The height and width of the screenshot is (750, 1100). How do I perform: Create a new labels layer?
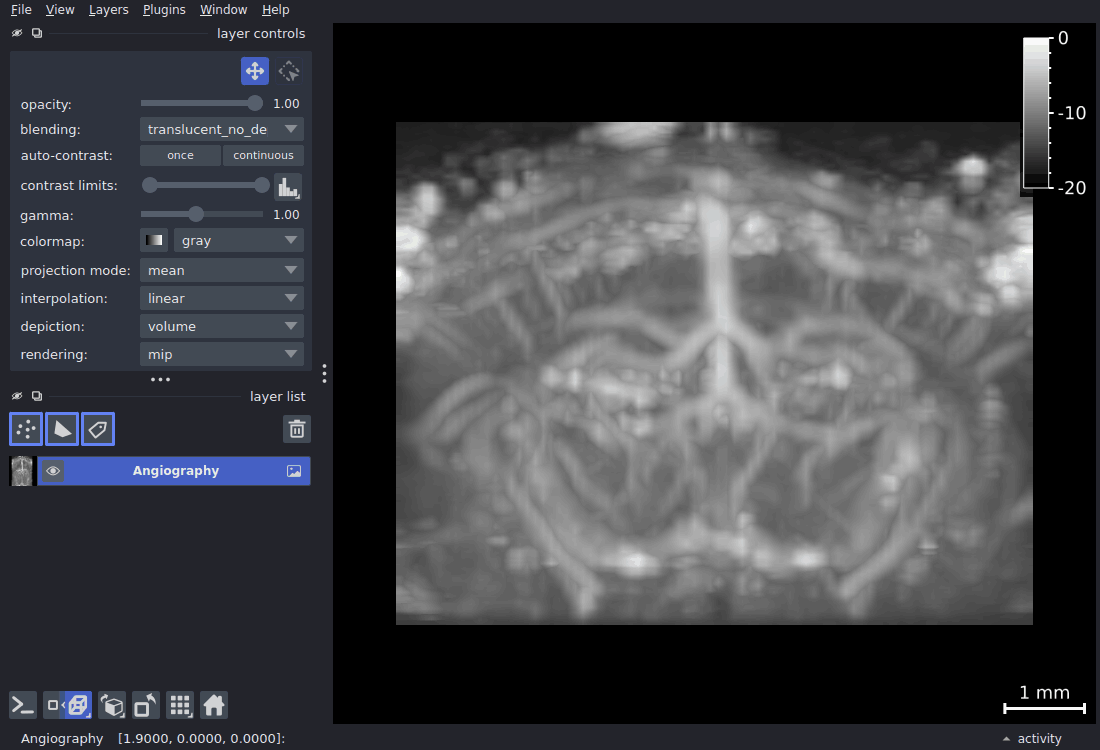click(98, 429)
